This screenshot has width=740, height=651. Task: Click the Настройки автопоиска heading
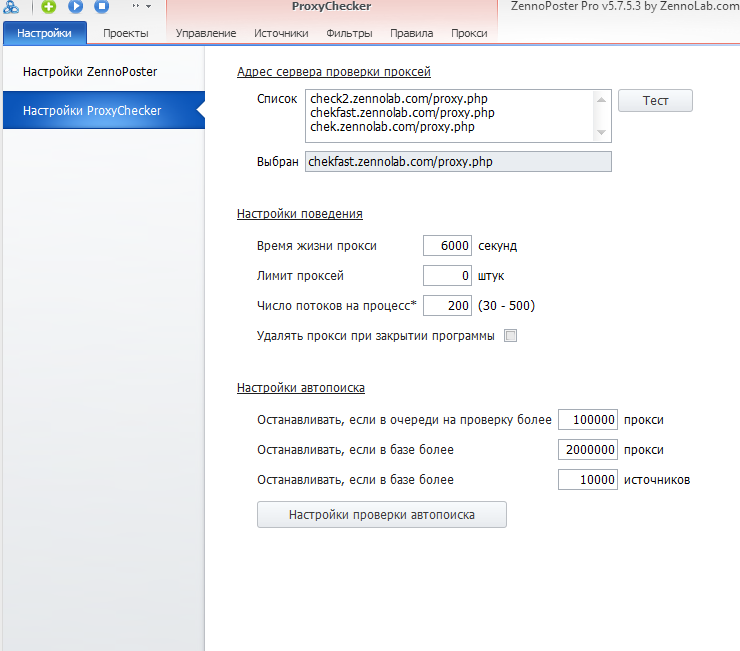301,388
